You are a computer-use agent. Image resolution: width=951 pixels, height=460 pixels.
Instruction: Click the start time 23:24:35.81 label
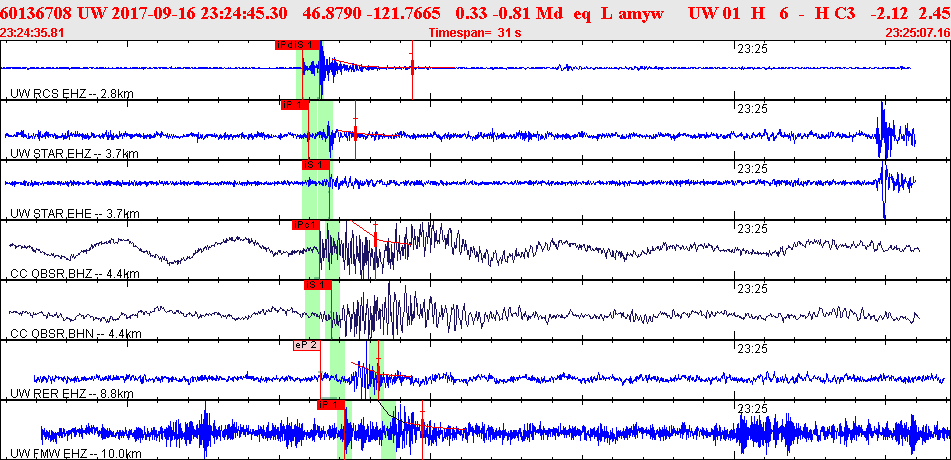pyautogui.click(x=31, y=33)
